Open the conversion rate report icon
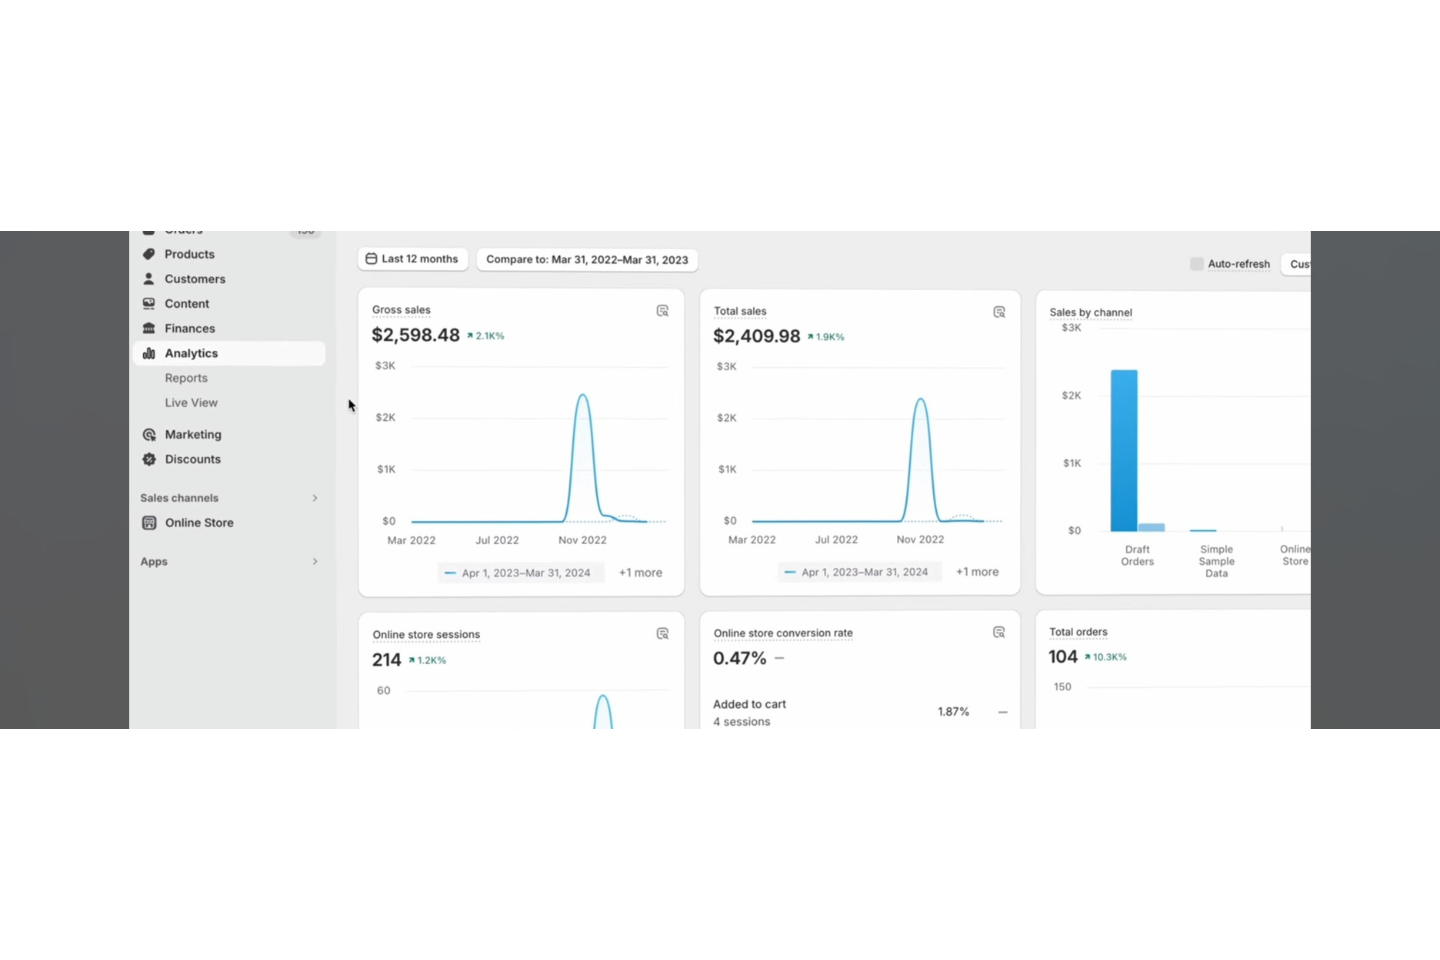 (999, 632)
